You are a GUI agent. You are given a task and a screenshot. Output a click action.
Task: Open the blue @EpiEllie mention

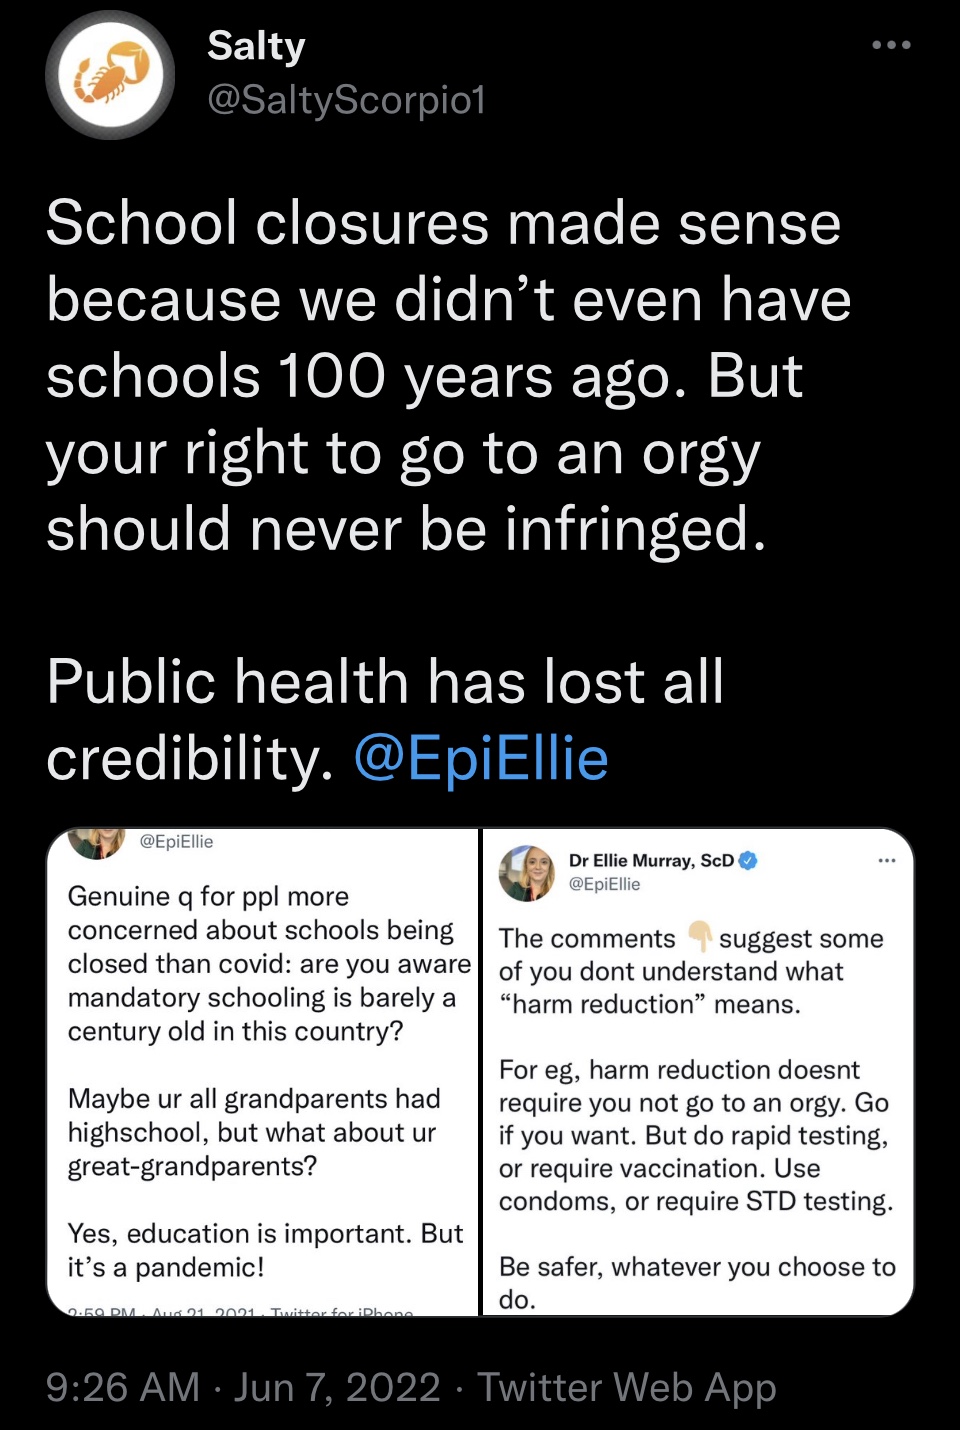click(x=481, y=758)
